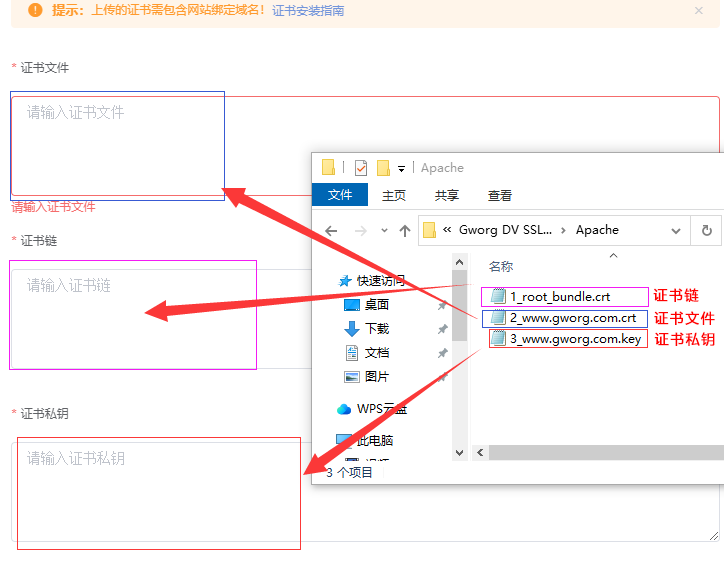Open 下载 in navigation pane

(377, 328)
